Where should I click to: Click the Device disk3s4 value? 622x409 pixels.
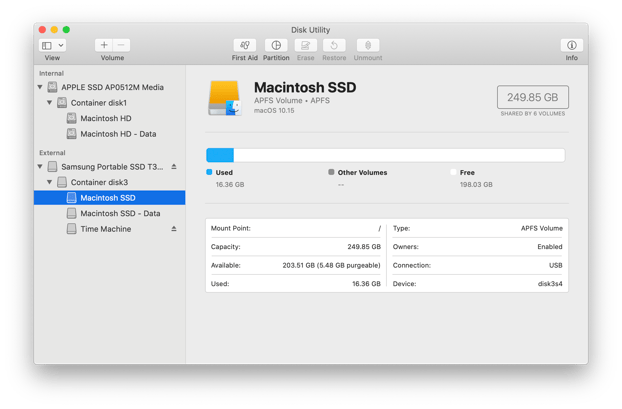[x=550, y=284]
